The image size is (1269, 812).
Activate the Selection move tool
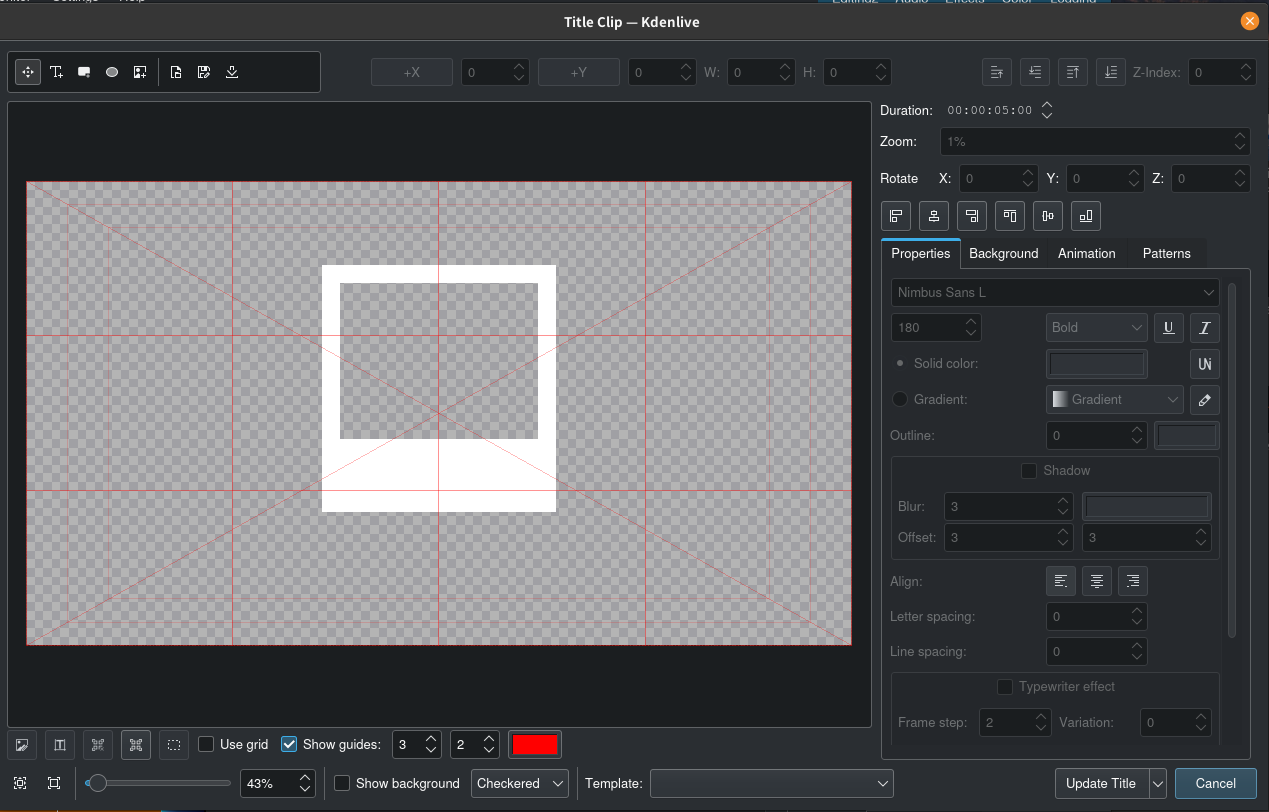28,72
